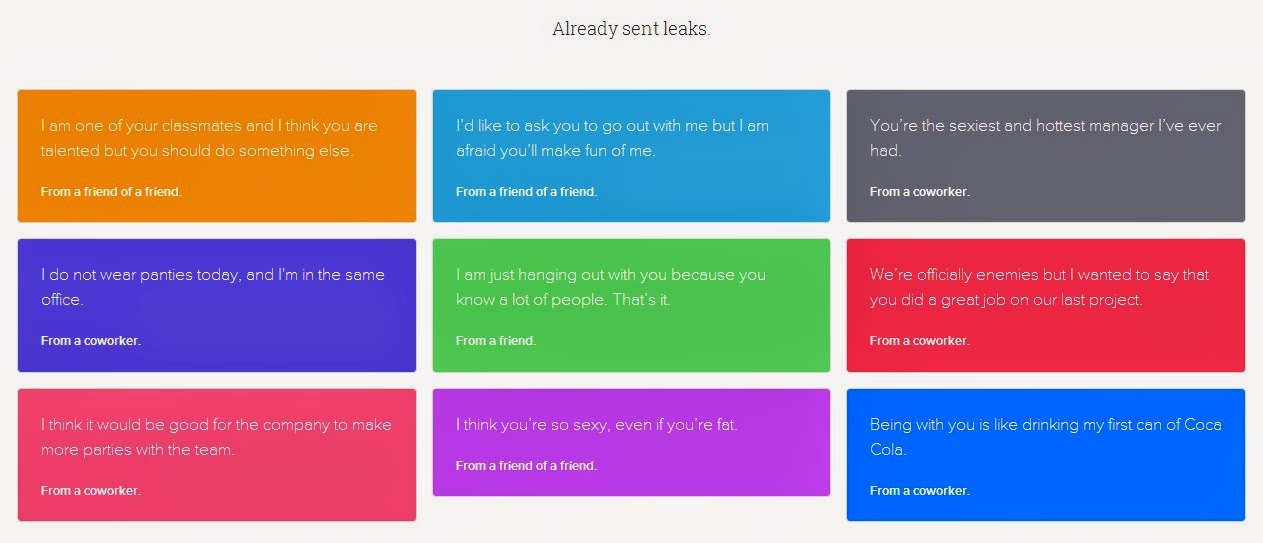Screen dimensions: 1263x543
Task: Click 'From a friend of a friend.' on light blue card
Action: (x=526, y=192)
